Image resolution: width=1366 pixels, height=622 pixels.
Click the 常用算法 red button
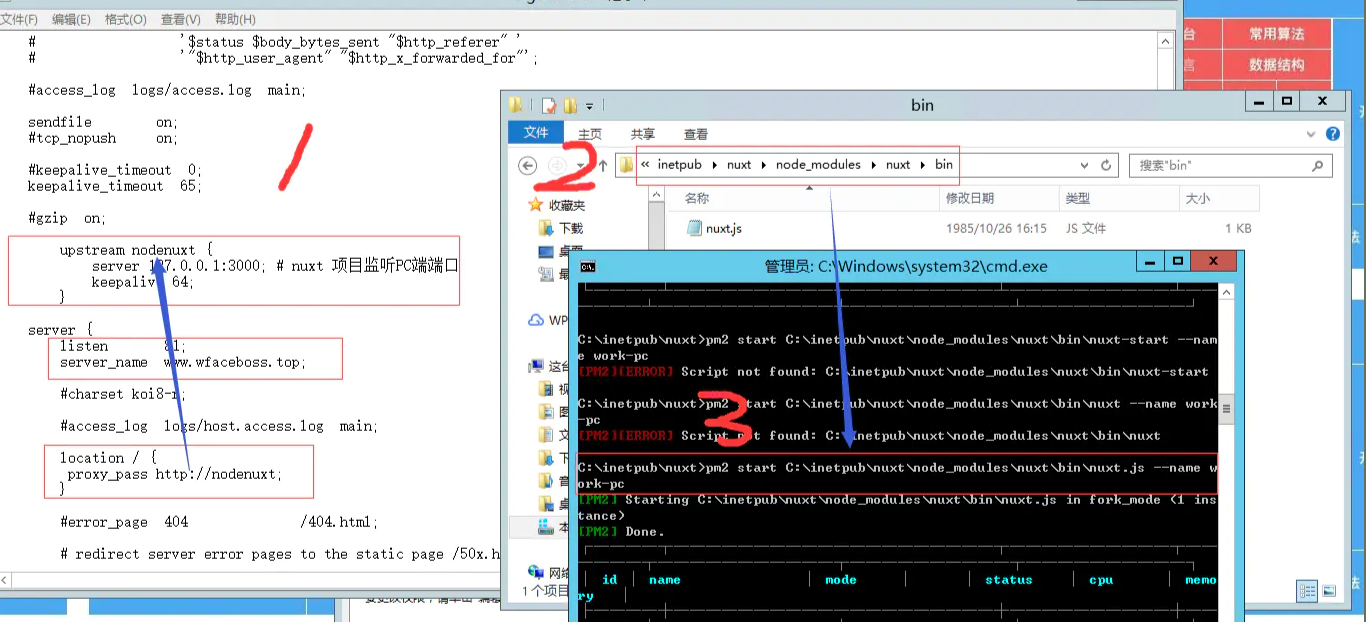point(1277,34)
